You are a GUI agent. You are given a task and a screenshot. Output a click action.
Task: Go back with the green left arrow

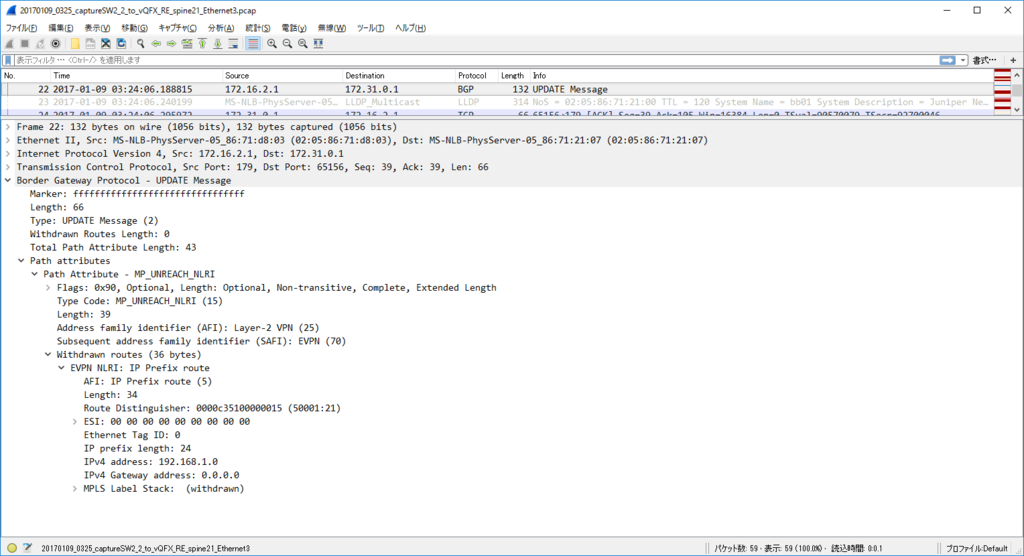156,44
